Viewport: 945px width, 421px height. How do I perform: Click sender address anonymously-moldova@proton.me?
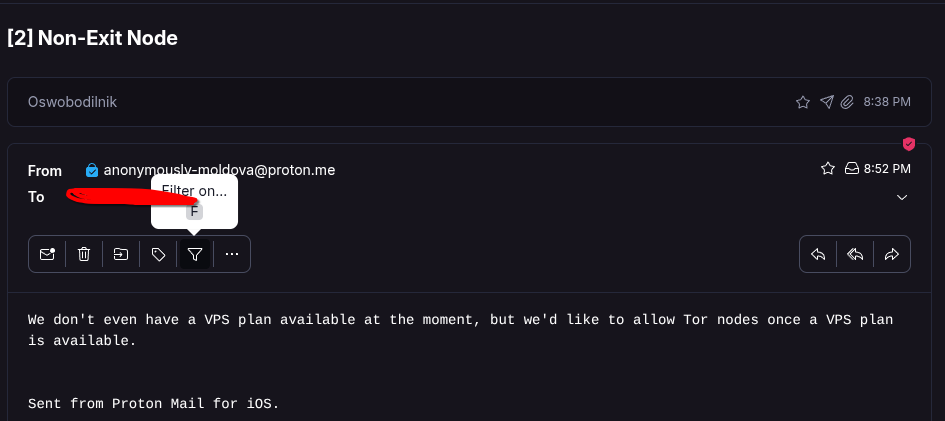[219, 170]
